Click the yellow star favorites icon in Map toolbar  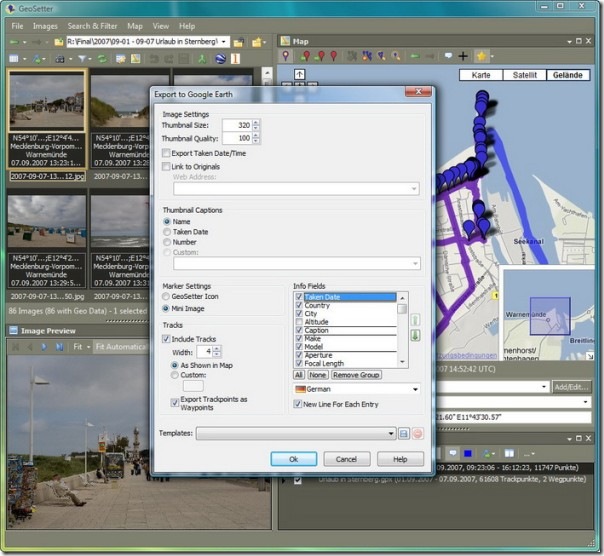481,56
